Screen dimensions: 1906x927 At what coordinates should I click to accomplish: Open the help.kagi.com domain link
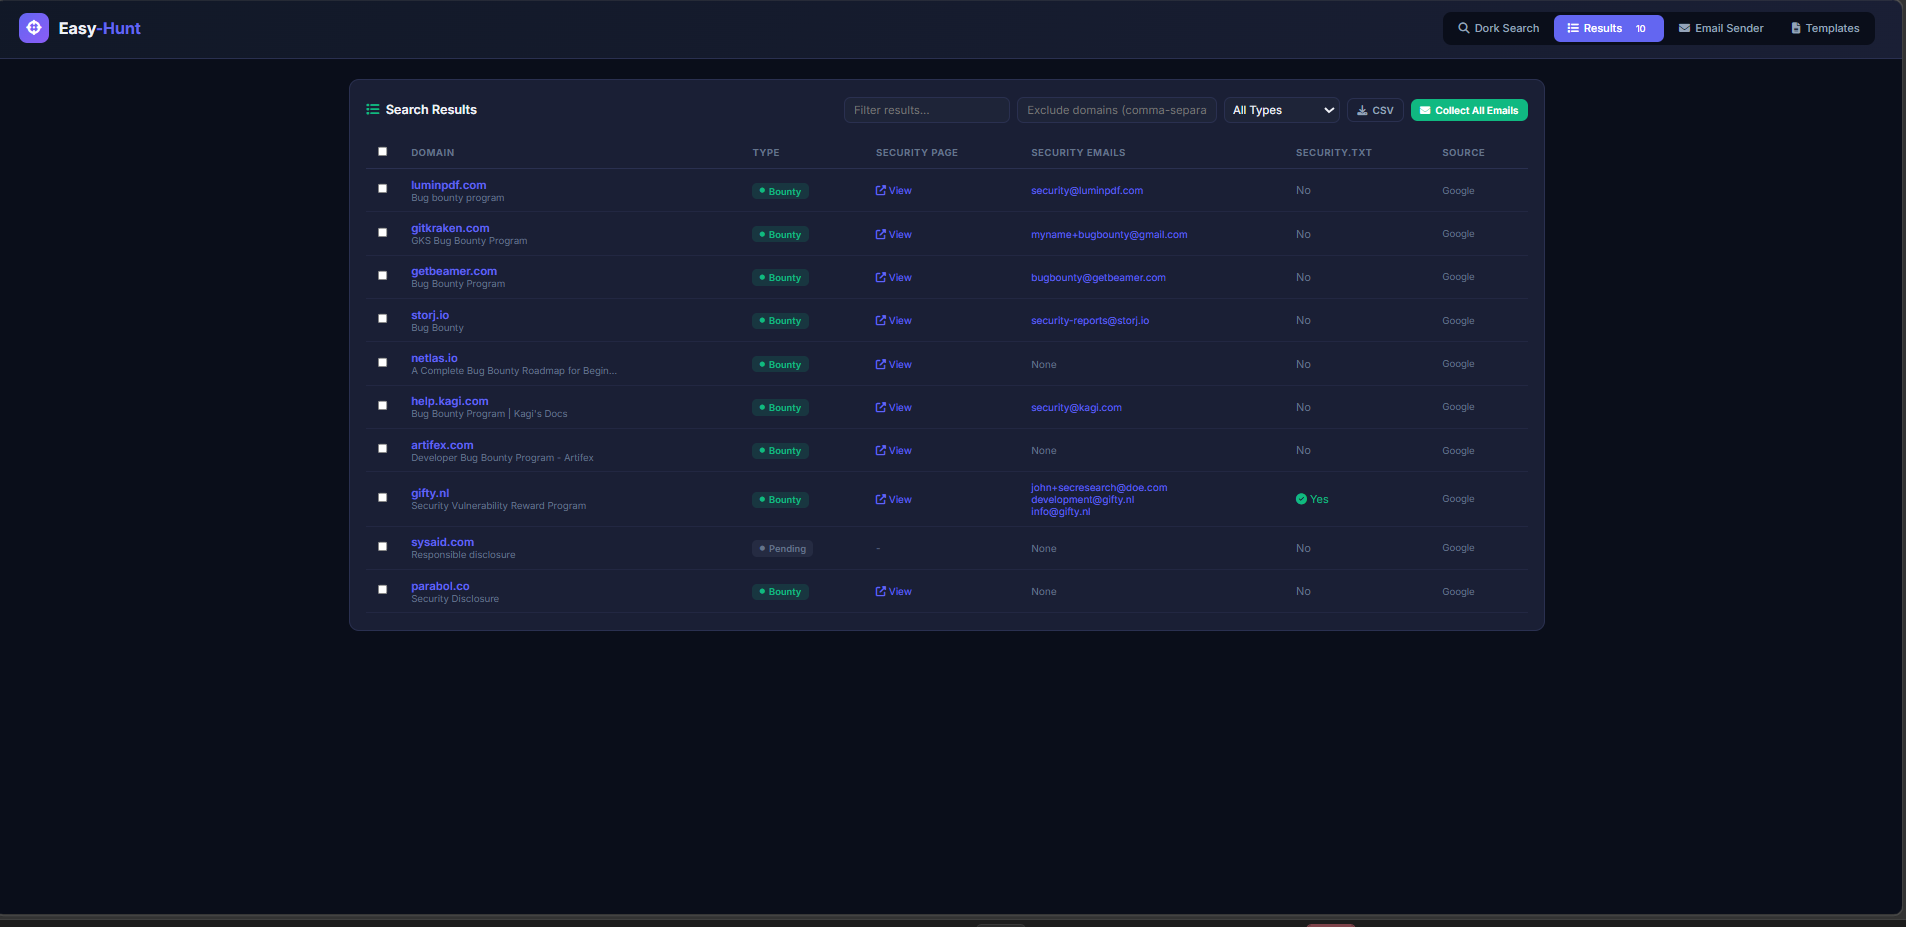point(450,401)
